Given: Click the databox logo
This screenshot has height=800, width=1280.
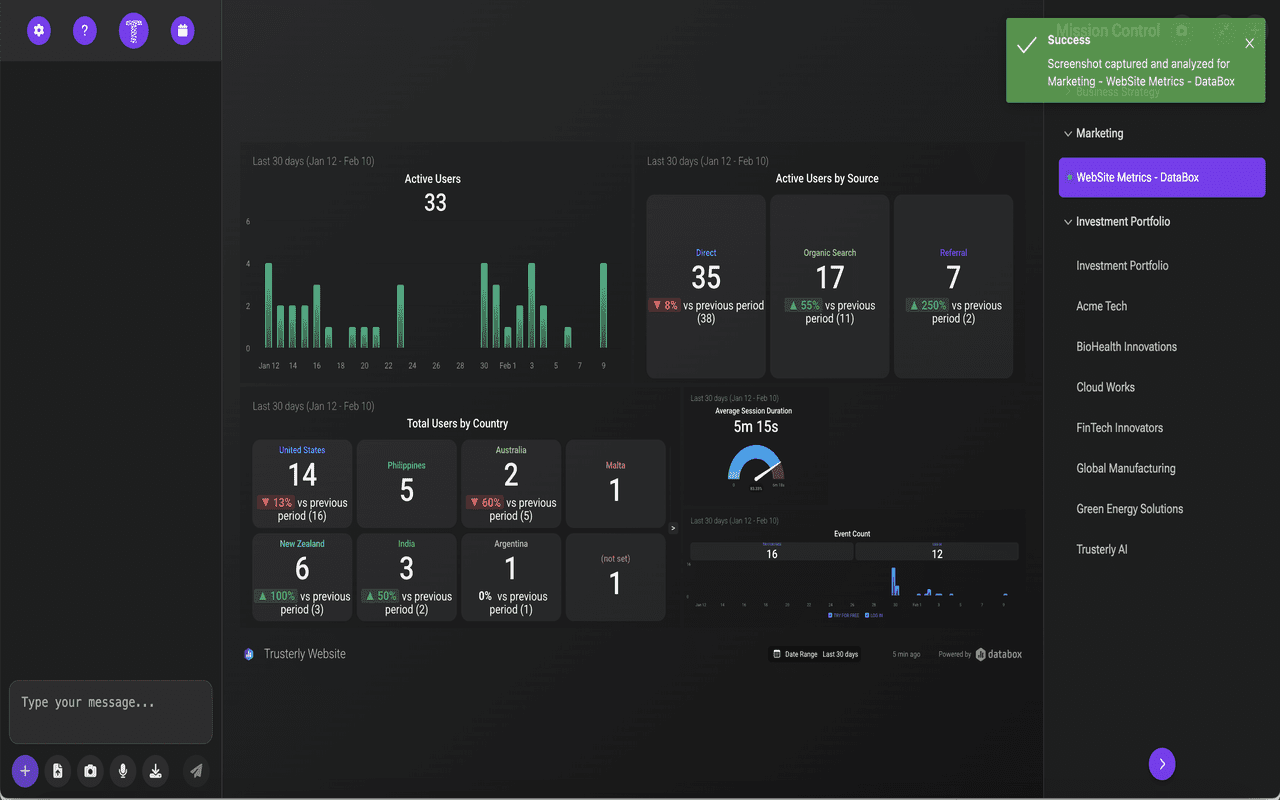Looking at the screenshot, I should (999, 654).
